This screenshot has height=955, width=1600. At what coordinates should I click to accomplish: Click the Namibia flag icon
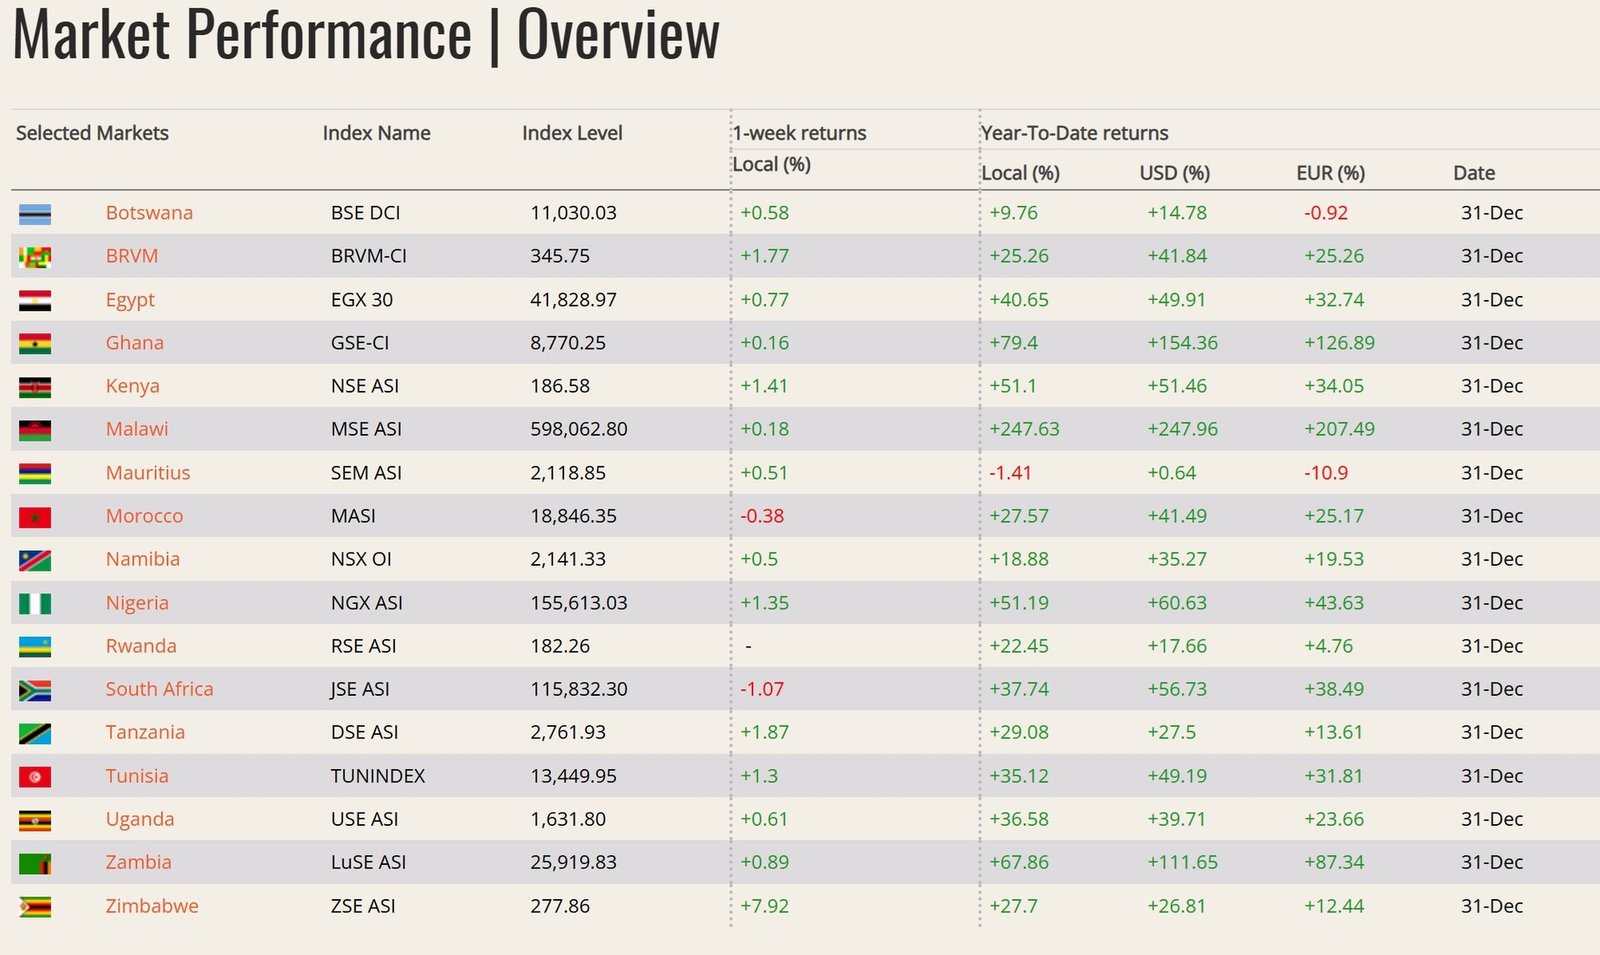(35, 560)
